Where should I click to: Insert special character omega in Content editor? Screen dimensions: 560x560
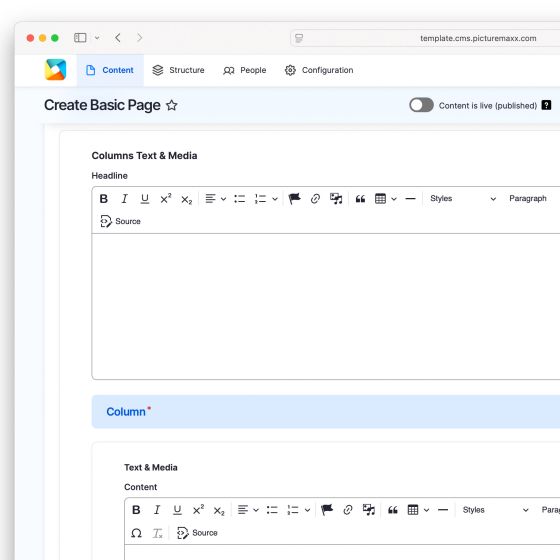136,533
